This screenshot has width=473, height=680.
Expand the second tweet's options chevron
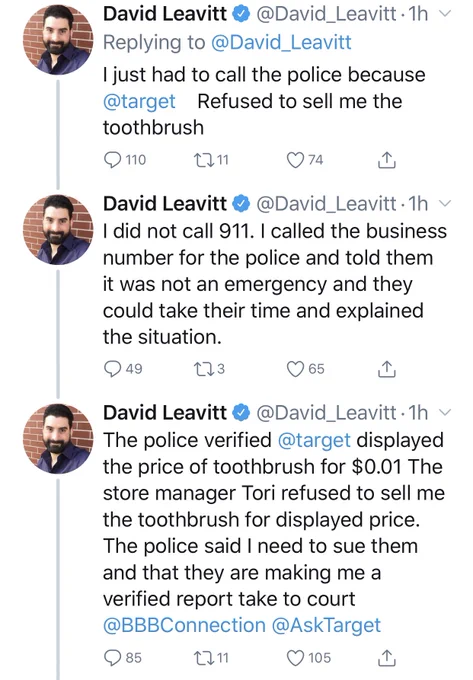click(445, 204)
